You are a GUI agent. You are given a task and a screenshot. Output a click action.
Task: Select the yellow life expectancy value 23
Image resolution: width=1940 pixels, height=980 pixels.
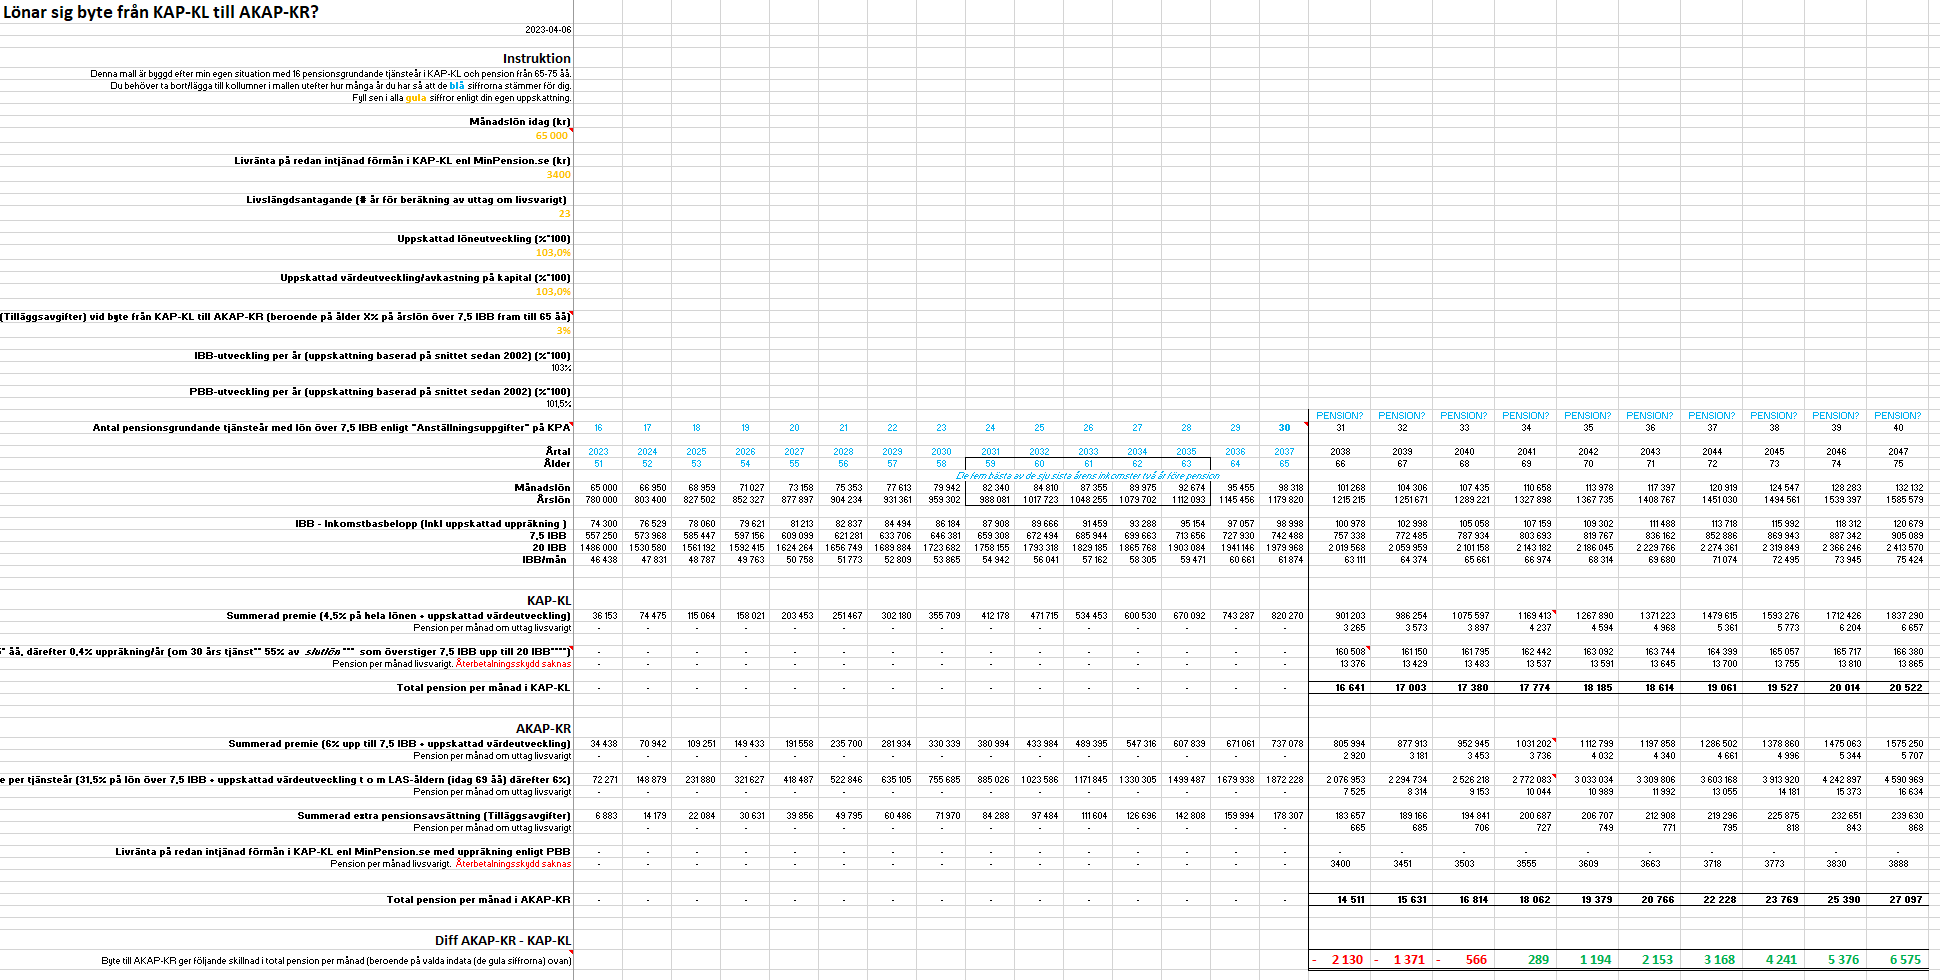[564, 214]
